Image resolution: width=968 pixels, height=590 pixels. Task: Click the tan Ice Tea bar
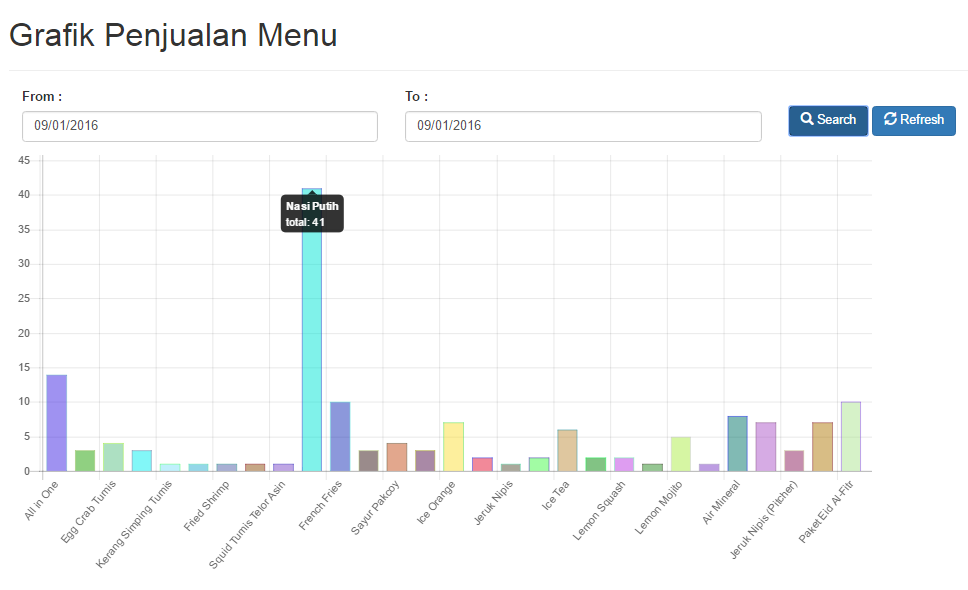point(567,451)
